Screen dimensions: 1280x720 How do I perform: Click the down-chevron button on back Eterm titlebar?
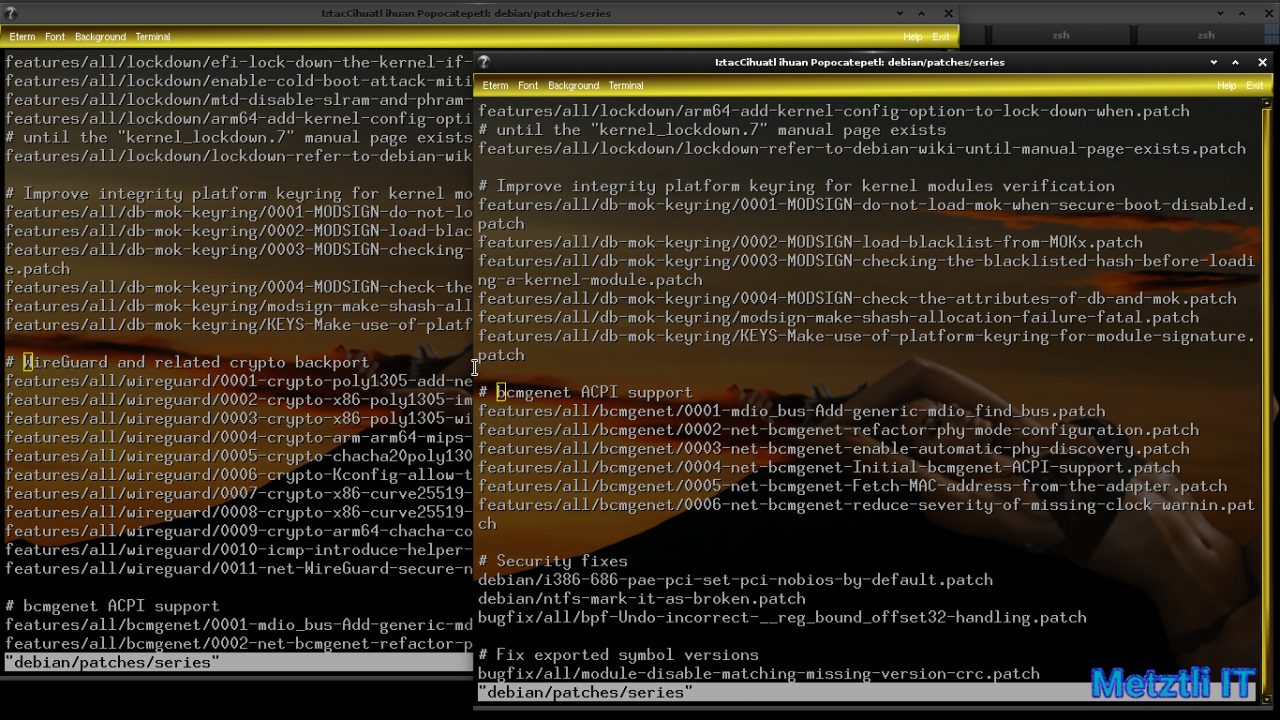902,14
